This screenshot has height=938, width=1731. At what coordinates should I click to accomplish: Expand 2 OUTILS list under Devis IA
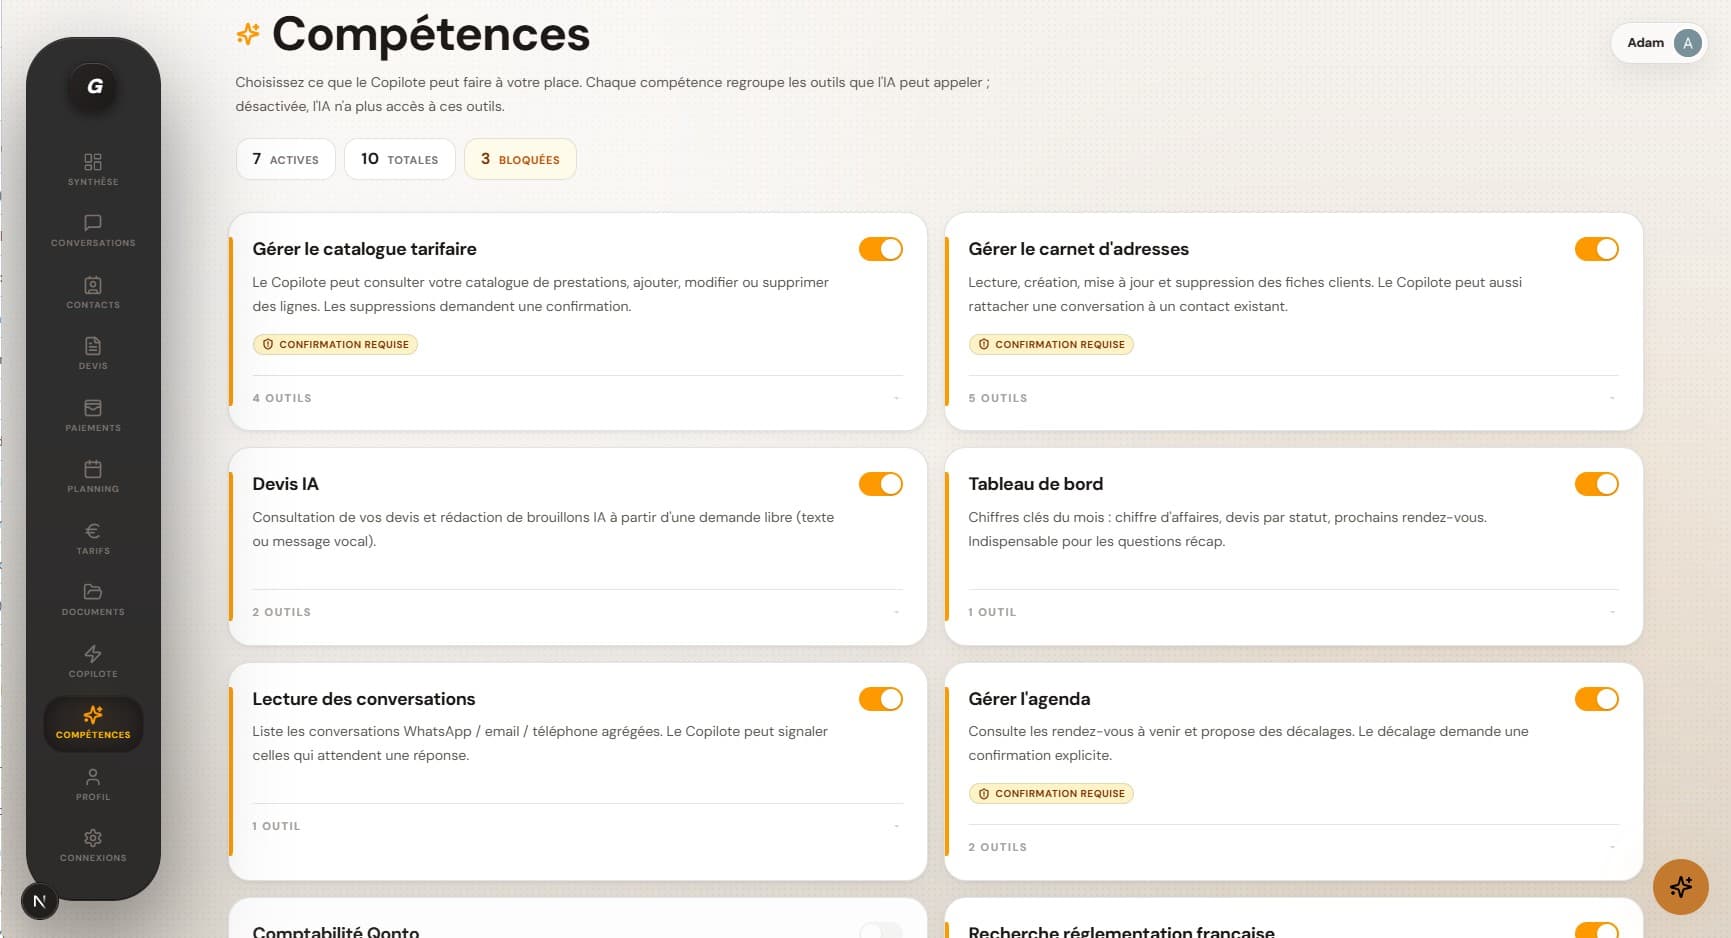577,612
